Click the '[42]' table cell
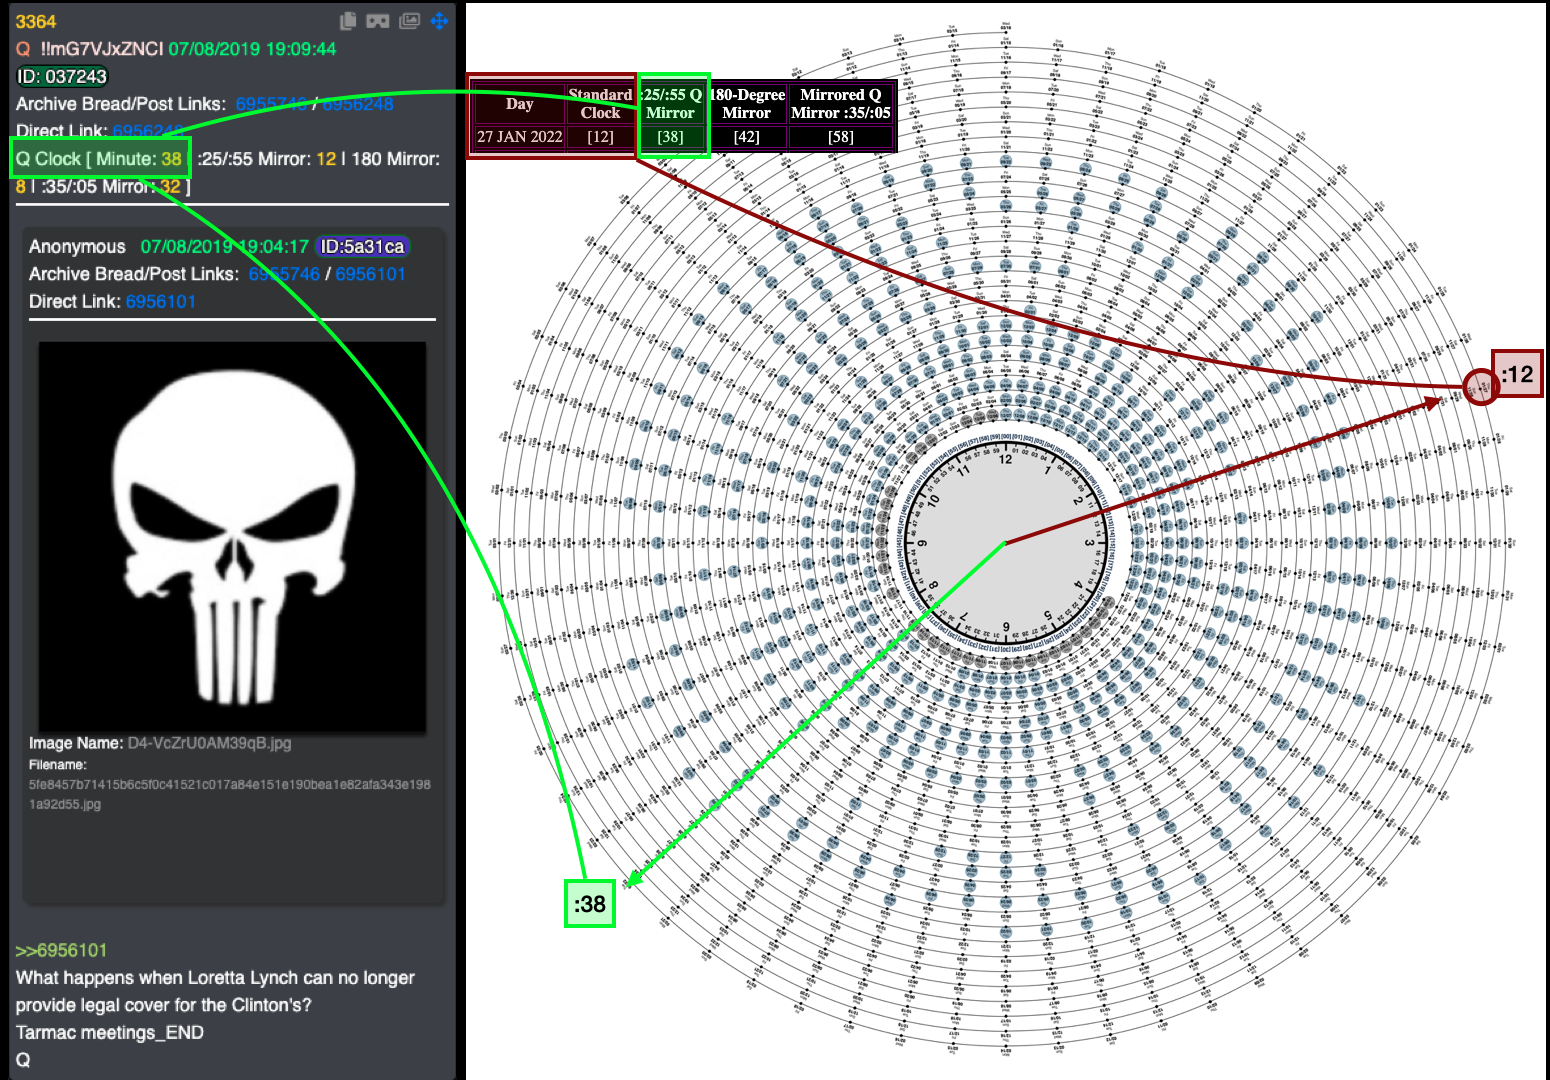This screenshot has width=1550, height=1080. tap(747, 137)
